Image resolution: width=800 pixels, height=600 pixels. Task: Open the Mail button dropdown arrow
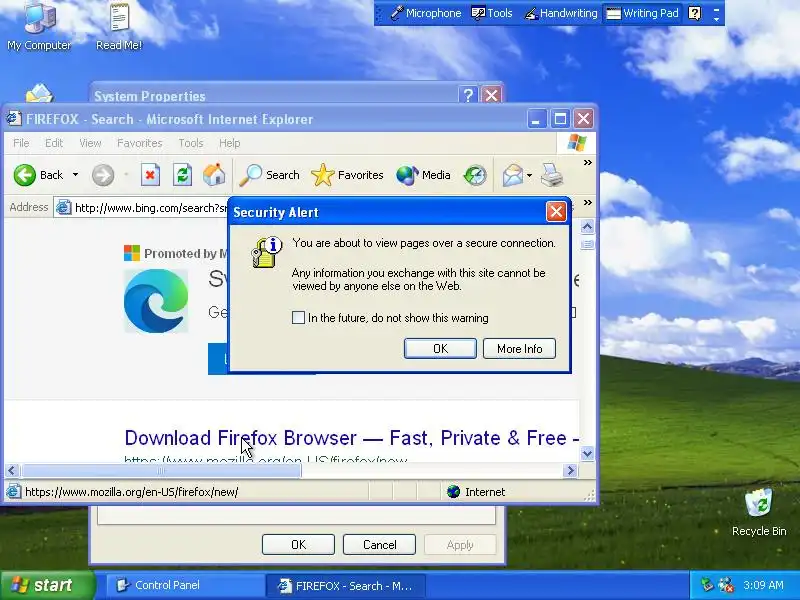pos(530,176)
